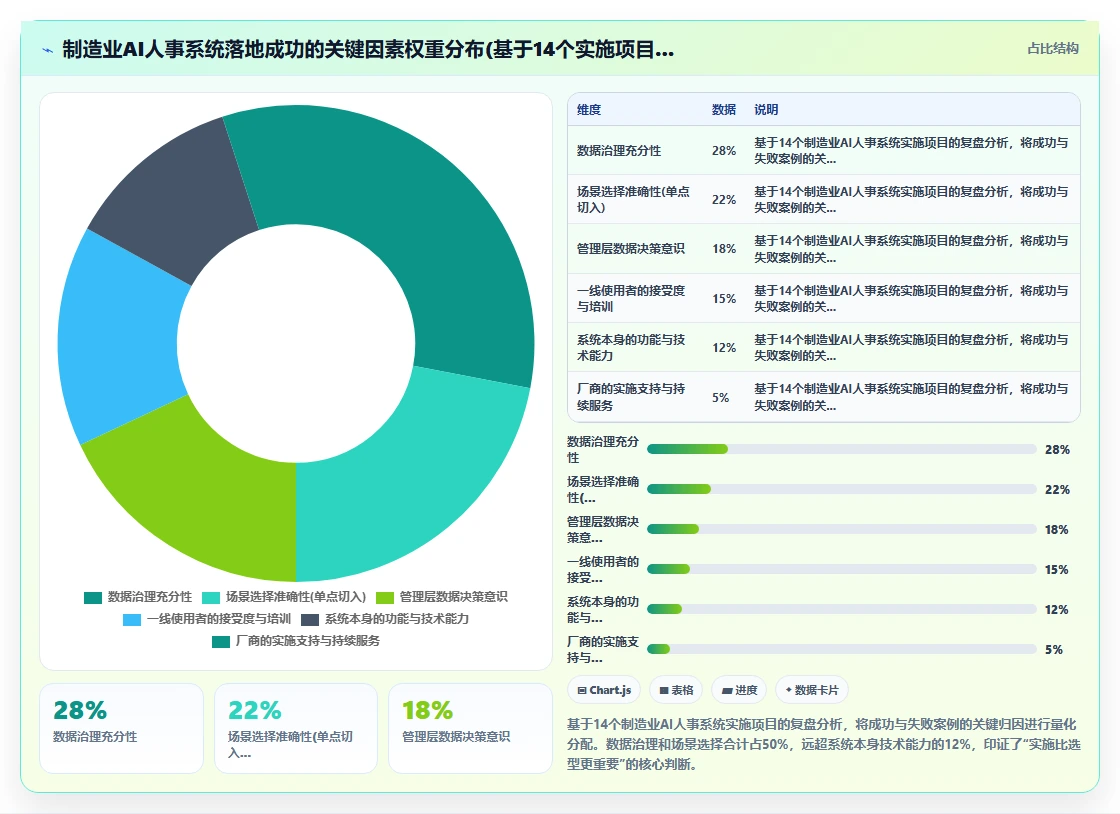The image size is (1120, 814).
Task: Click 场景选择准确性(单点切入) table cell
Action: click(x=634, y=200)
